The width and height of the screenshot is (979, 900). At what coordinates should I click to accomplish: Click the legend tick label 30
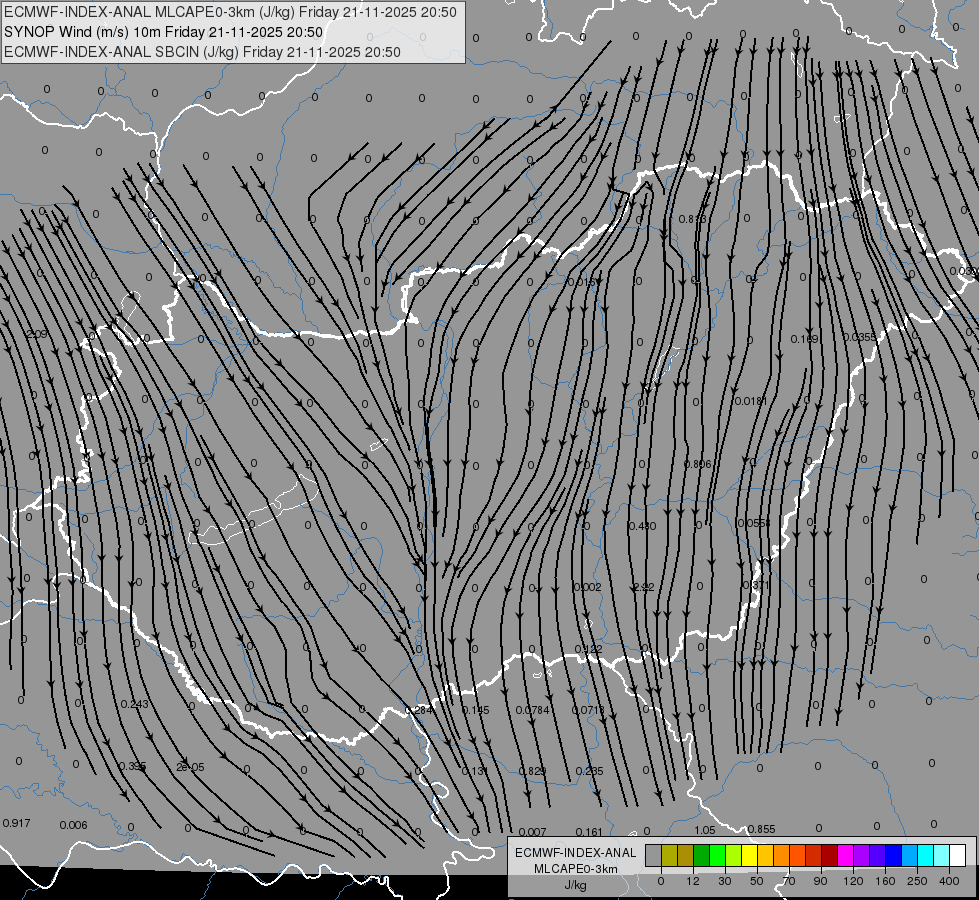coord(725,881)
